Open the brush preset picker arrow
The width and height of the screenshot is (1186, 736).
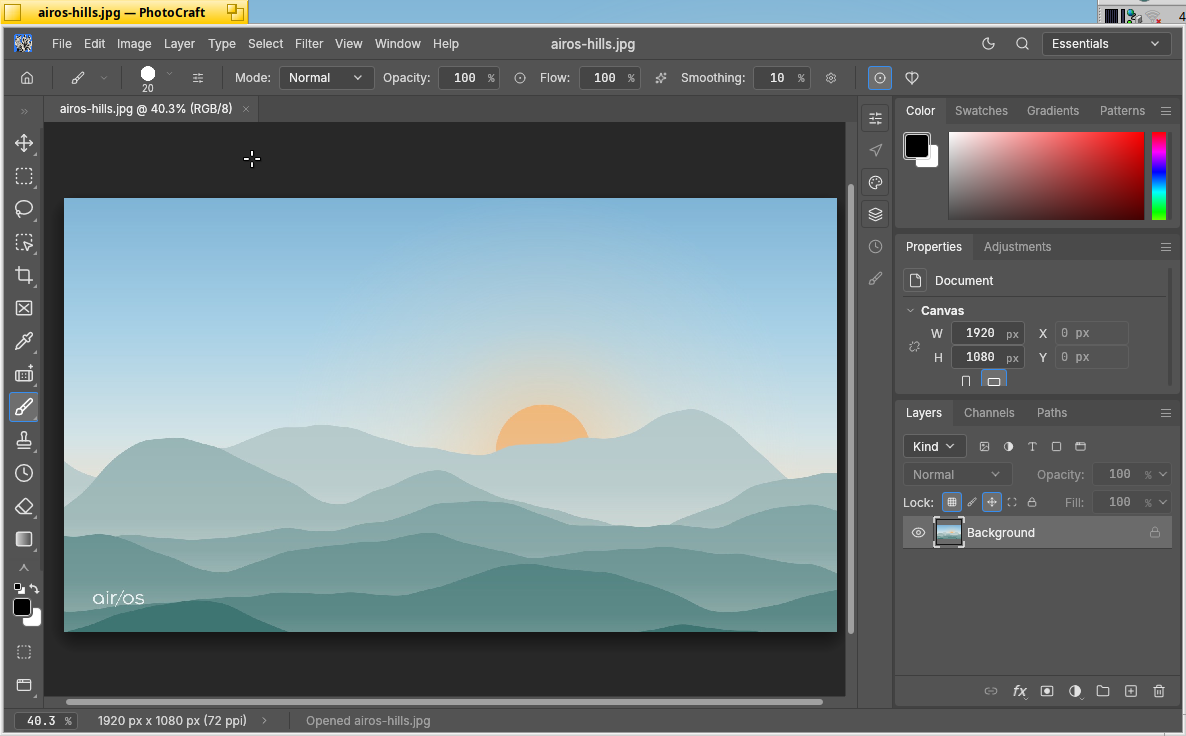(x=169, y=74)
